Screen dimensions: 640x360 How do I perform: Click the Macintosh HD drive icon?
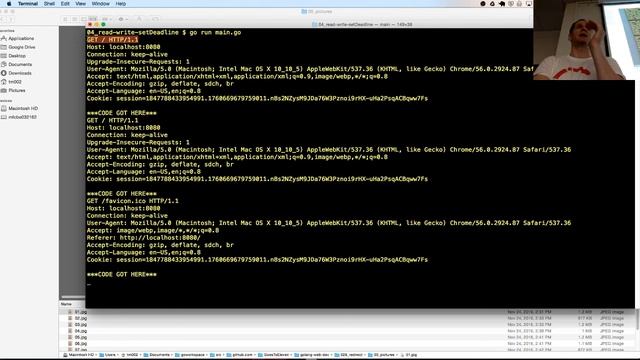click(4, 109)
